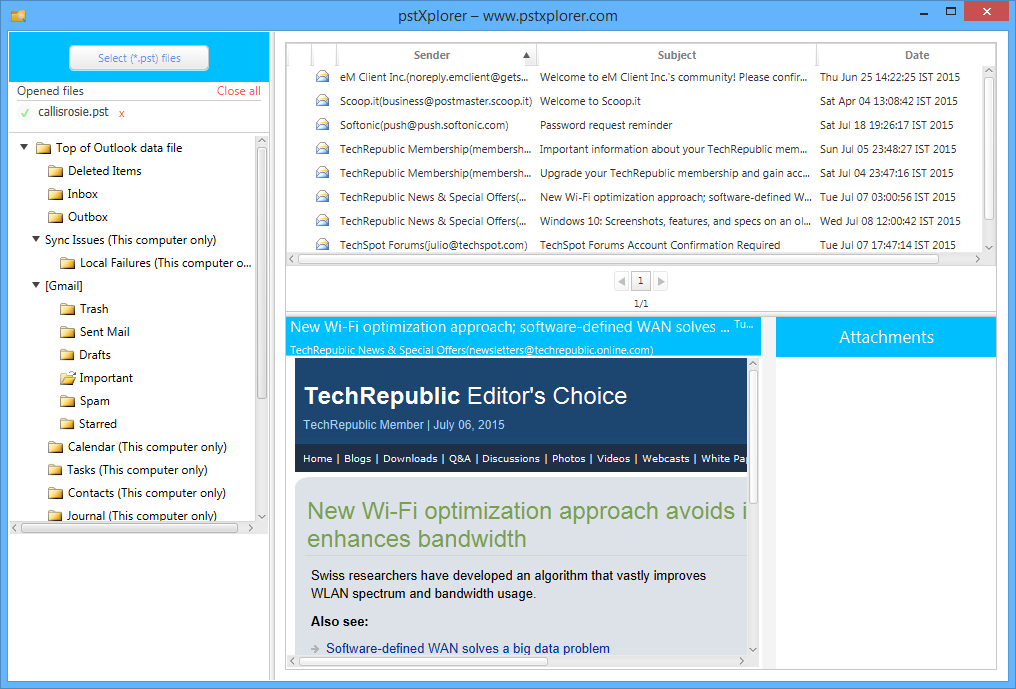The image size is (1016, 689).
Task: Click the Top of Outlook data file folder icon
Action: pos(43,148)
